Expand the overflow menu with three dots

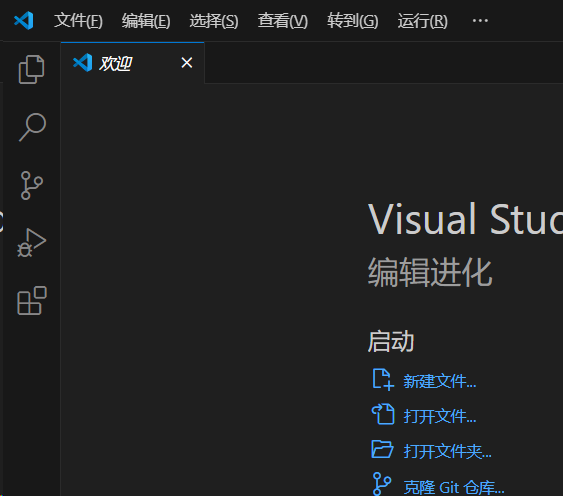click(x=480, y=20)
